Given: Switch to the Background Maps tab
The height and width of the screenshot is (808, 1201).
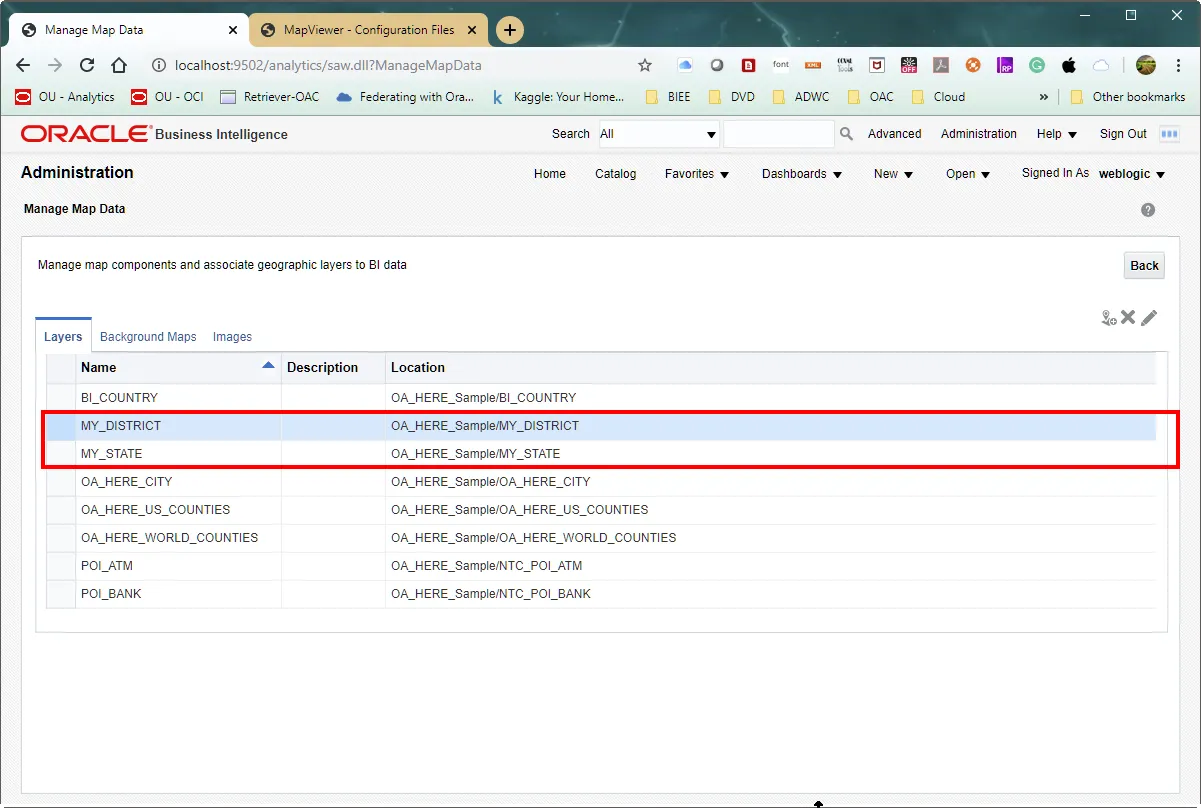Looking at the screenshot, I should tap(148, 337).
